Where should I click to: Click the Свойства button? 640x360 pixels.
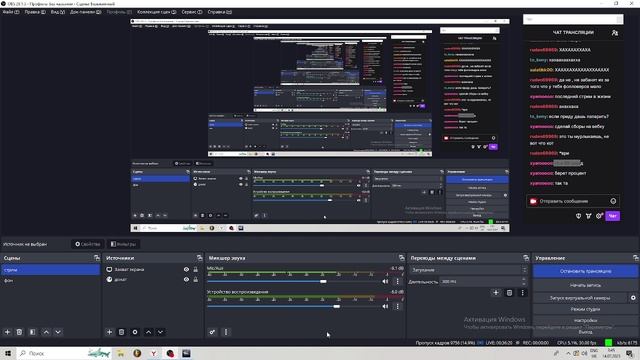click(x=88, y=244)
